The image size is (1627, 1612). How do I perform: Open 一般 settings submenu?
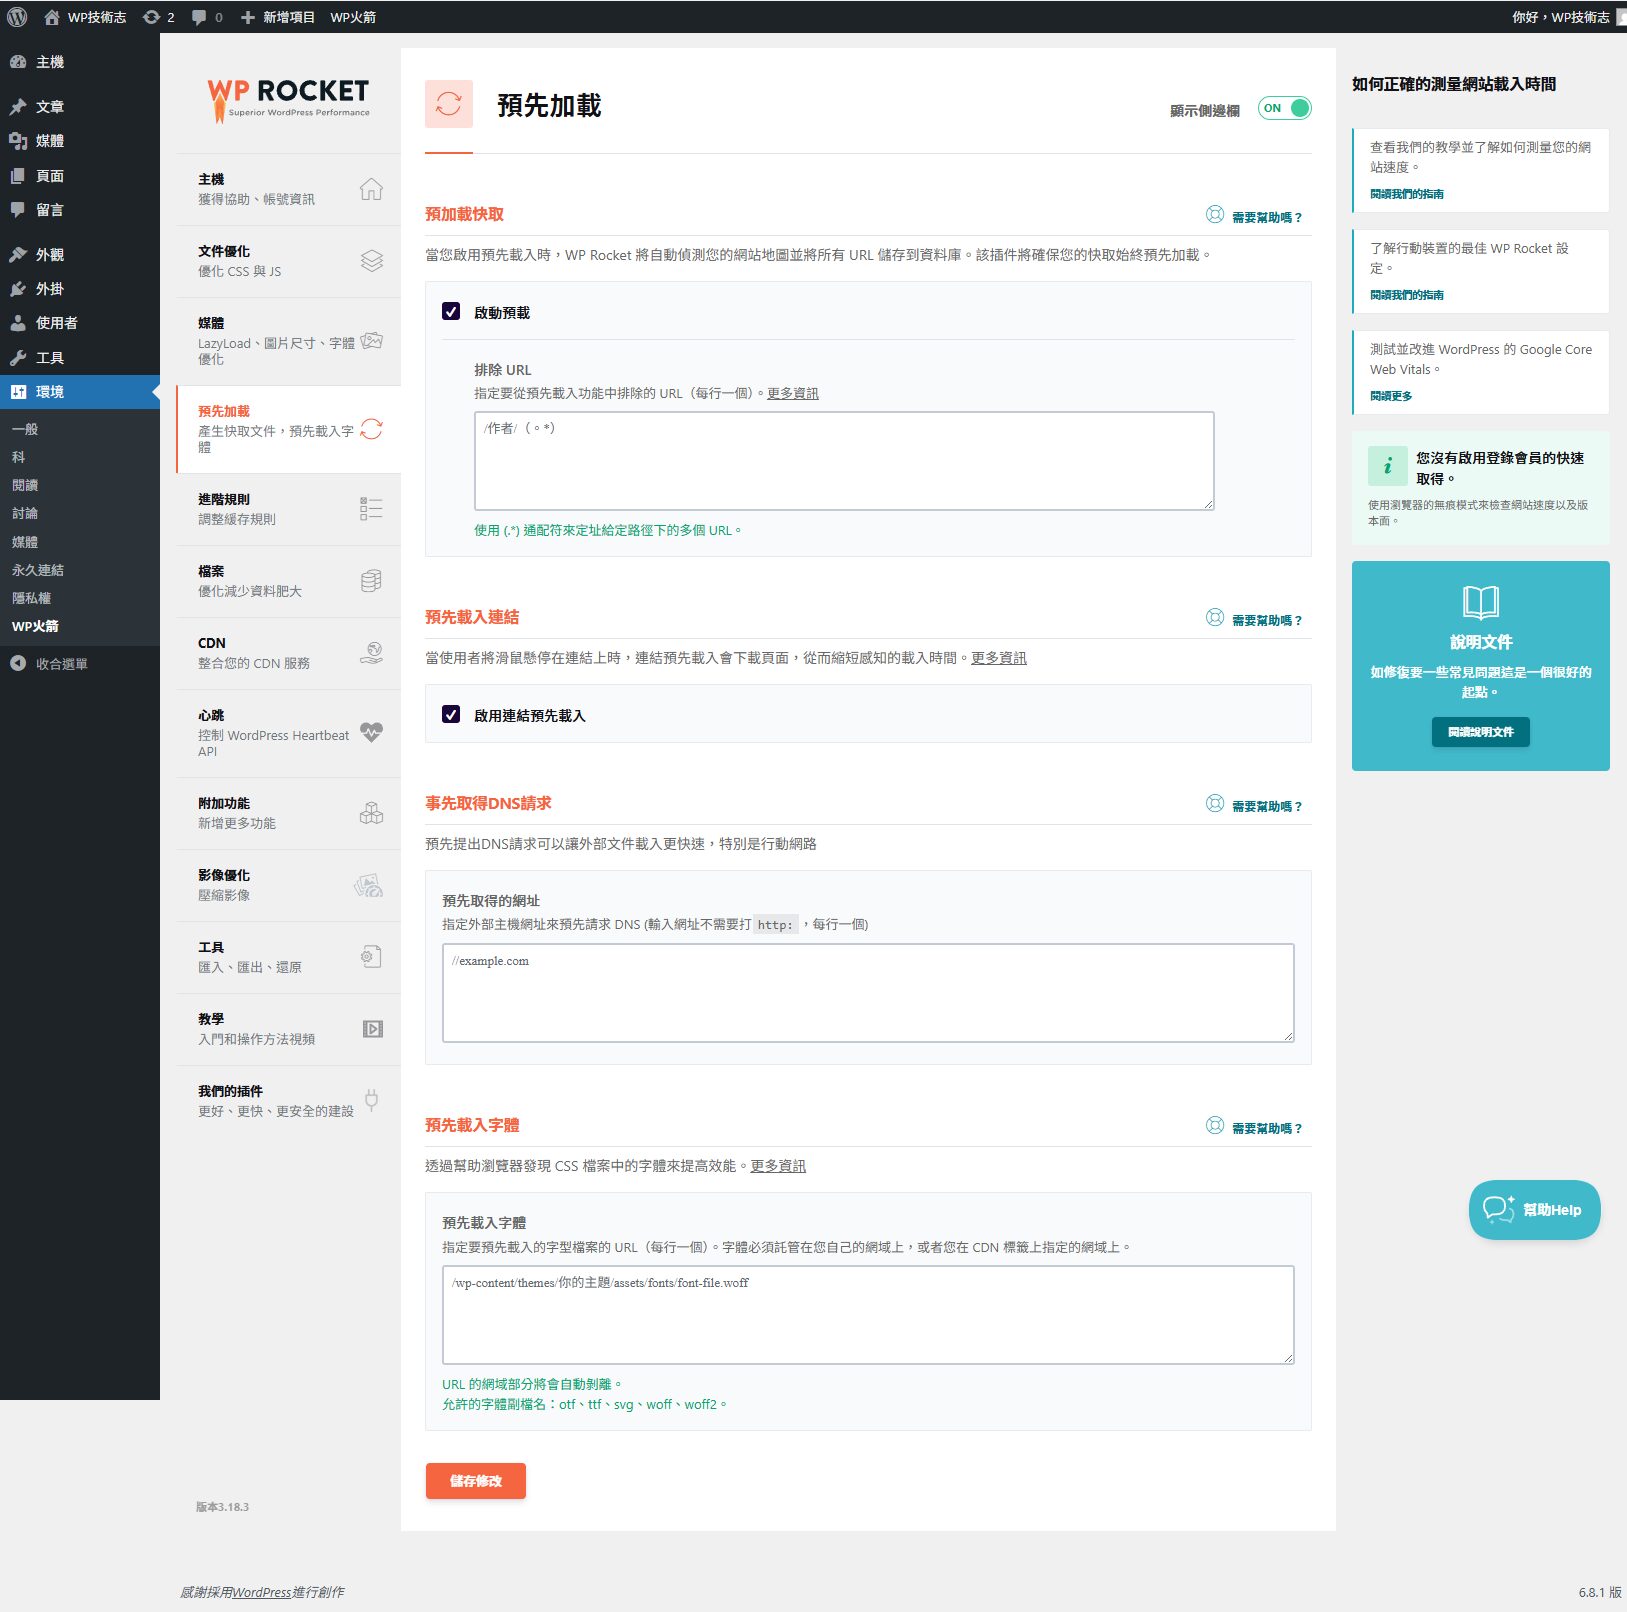point(25,429)
